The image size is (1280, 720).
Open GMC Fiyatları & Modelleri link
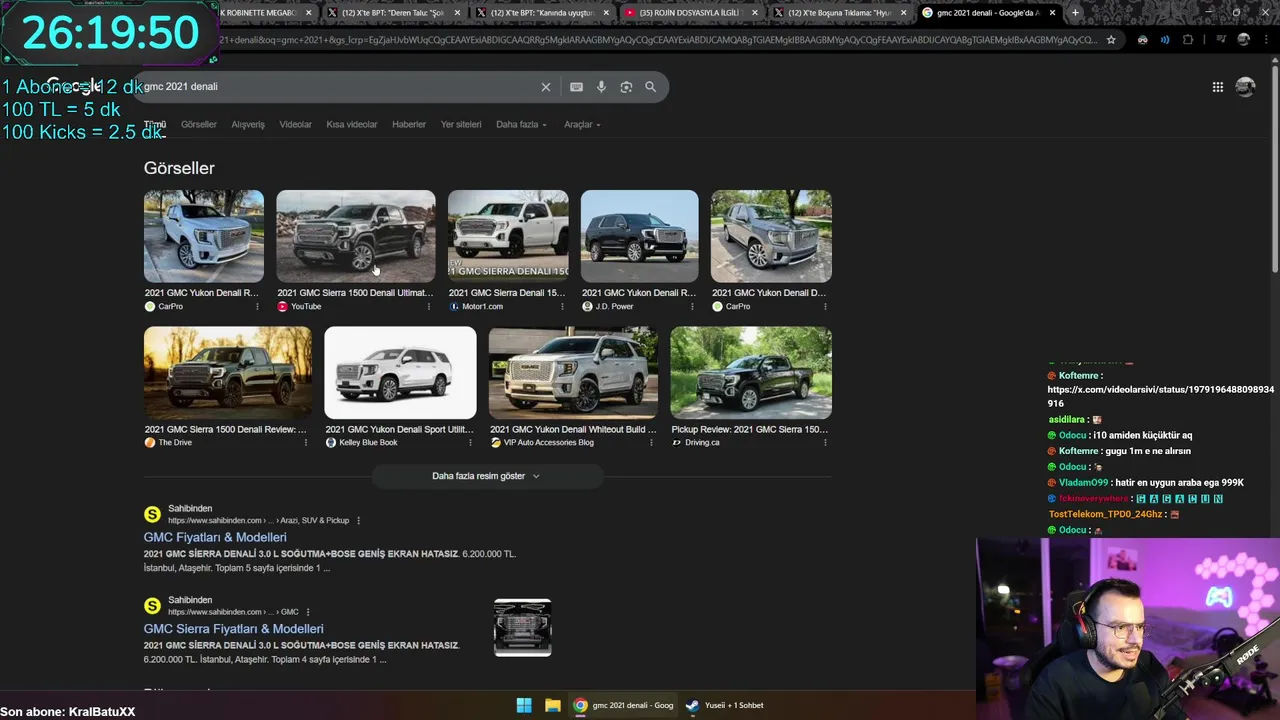[215, 537]
